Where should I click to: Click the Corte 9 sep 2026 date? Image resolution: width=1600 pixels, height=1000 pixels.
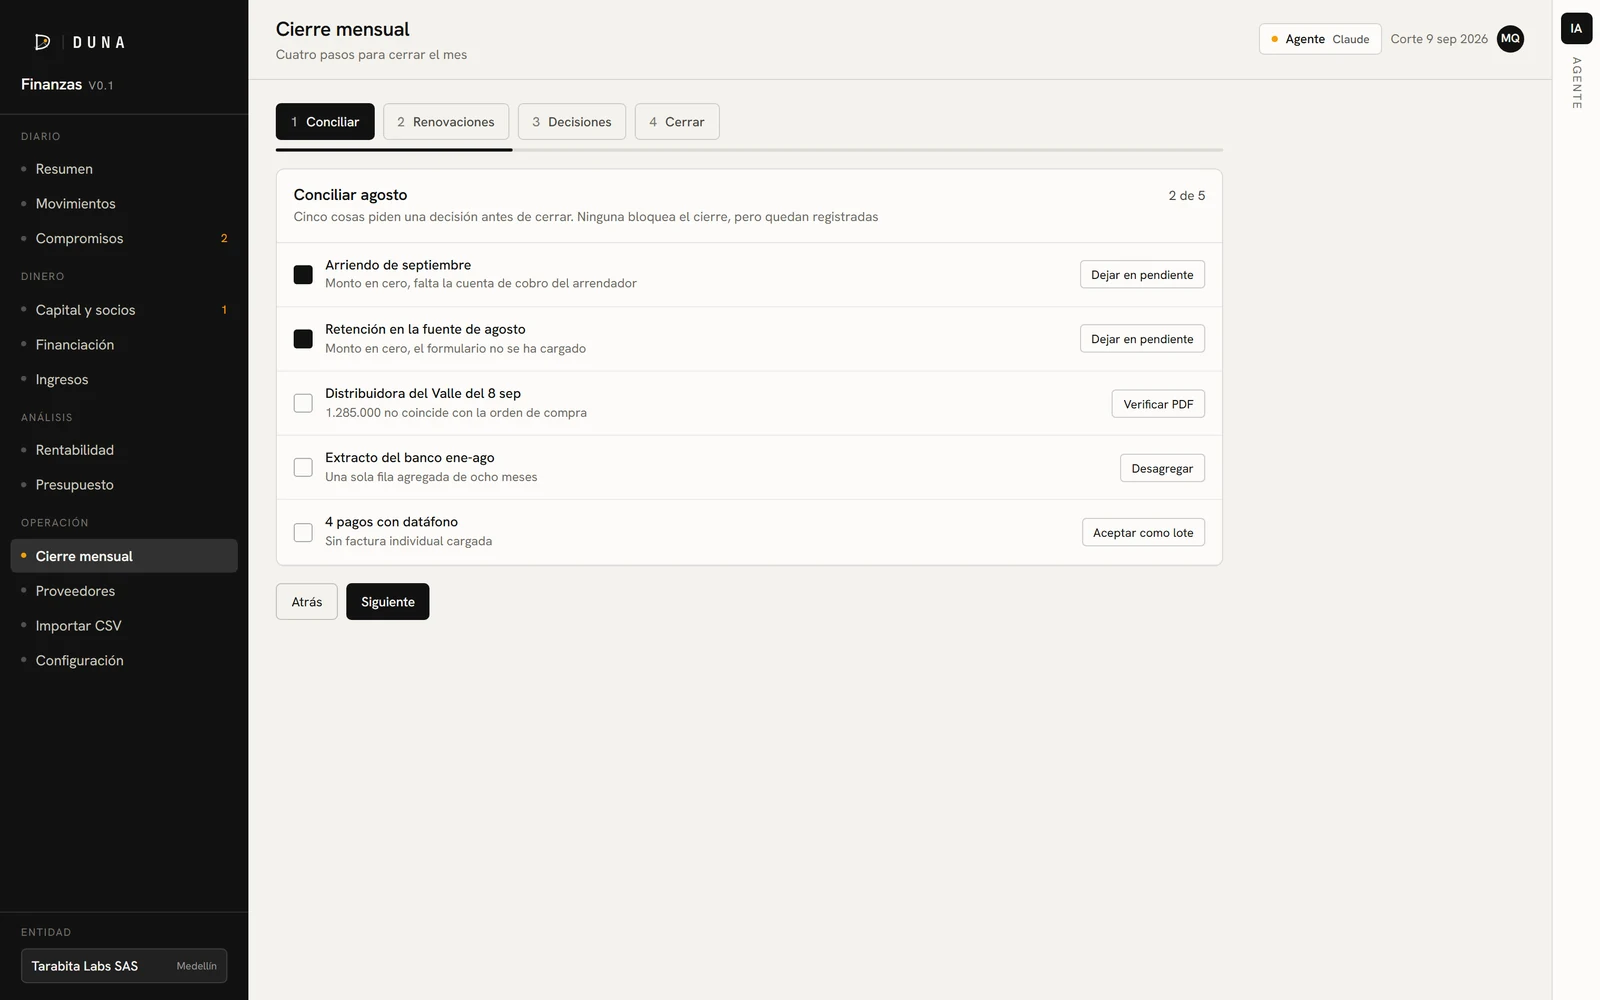coord(1439,39)
